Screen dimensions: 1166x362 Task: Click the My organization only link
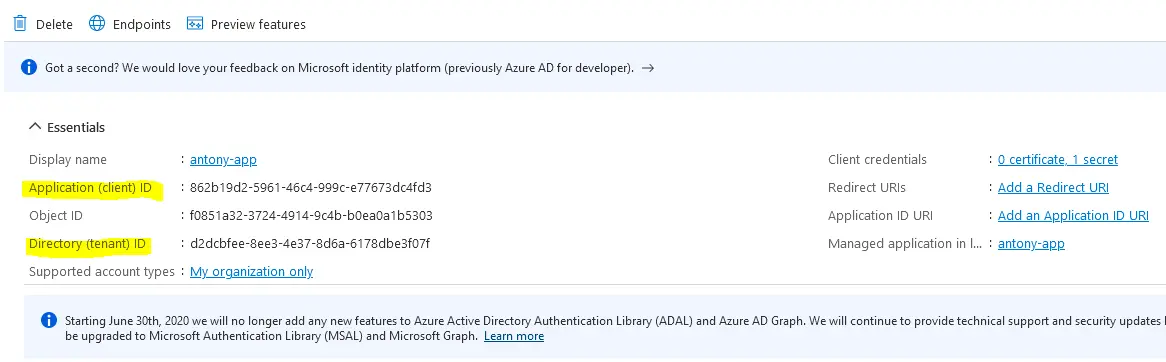point(251,271)
